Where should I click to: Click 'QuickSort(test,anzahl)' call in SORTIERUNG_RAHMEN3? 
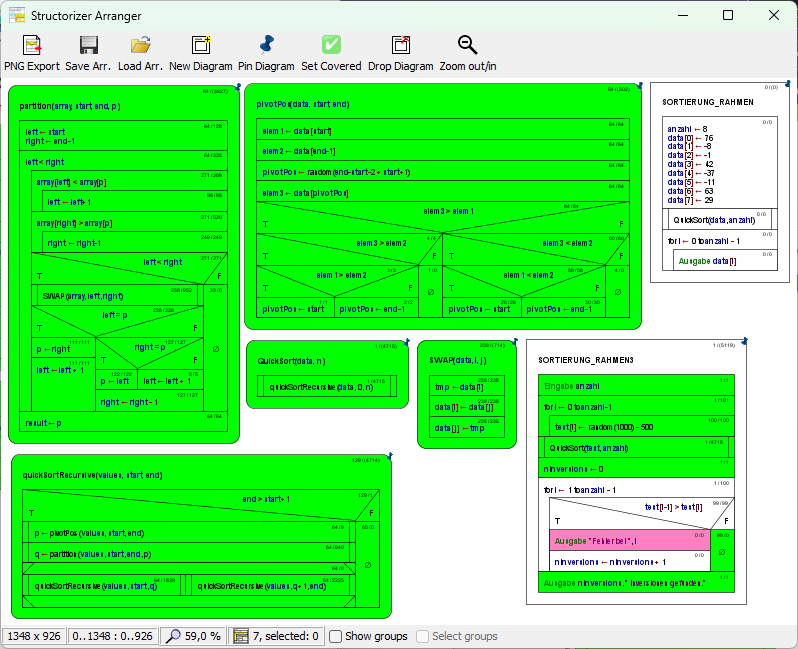(636, 447)
